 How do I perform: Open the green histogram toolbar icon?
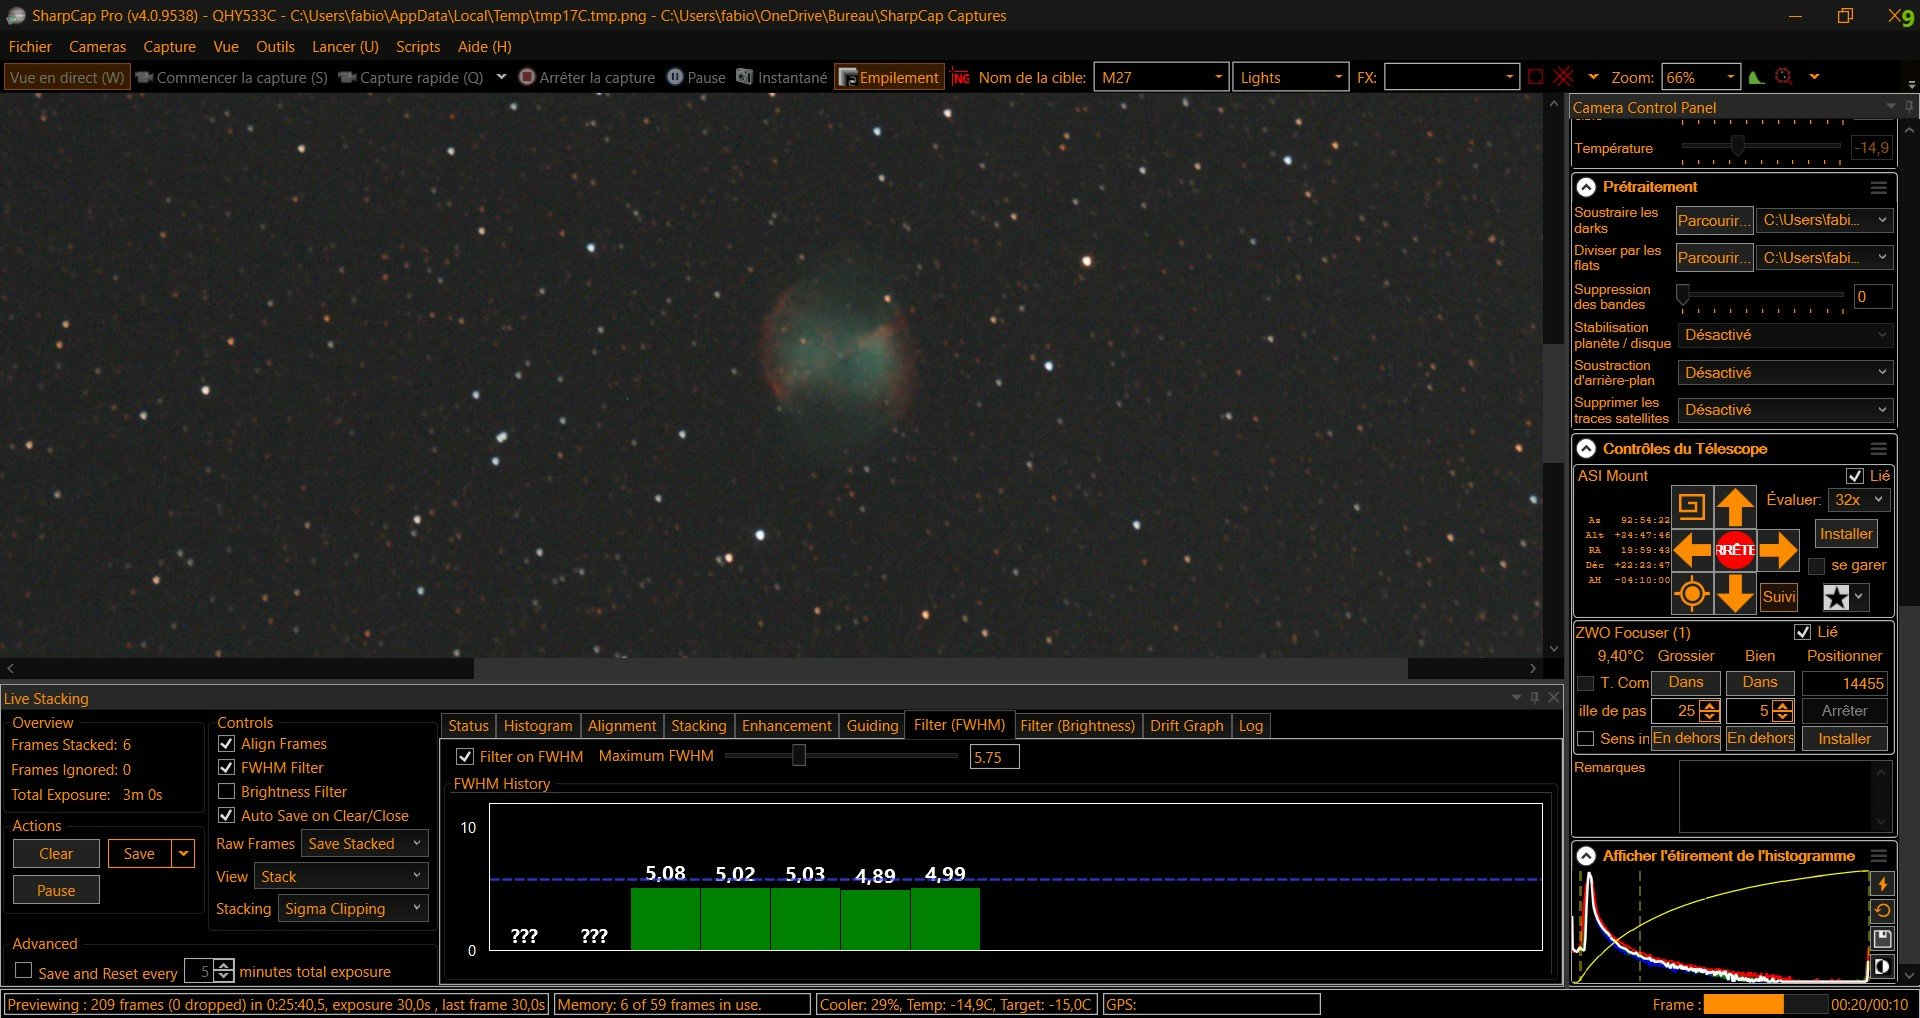point(1756,77)
